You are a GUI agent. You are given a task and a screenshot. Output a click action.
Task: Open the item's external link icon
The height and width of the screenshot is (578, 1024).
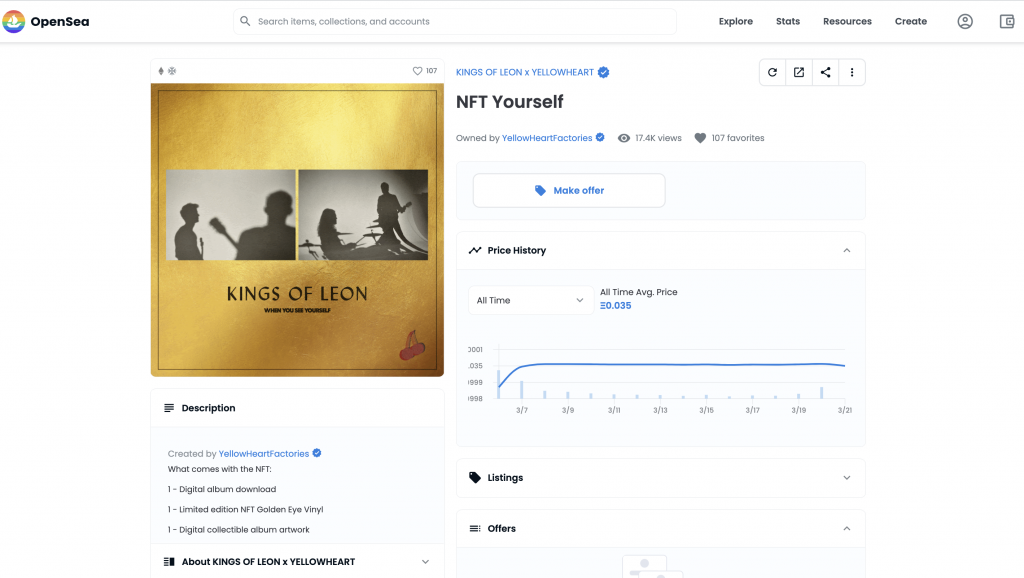coord(799,72)
